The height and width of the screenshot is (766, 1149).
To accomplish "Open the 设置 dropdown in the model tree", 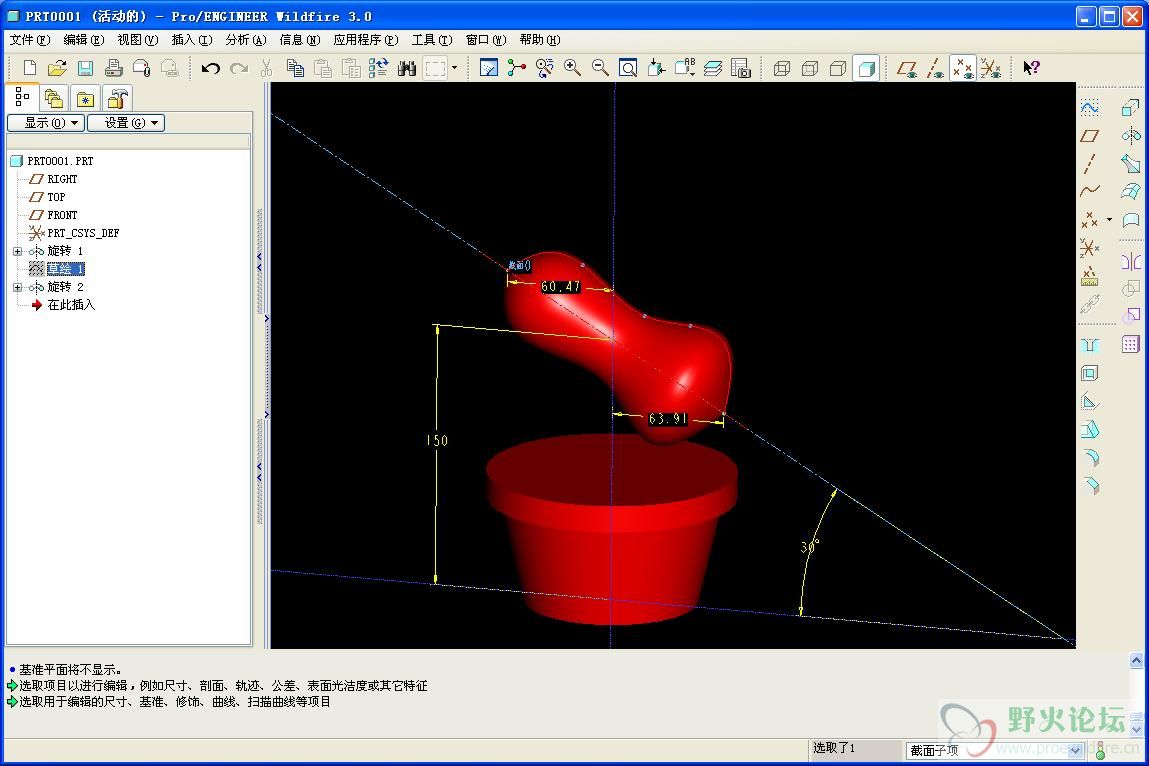I will [126, 123].
